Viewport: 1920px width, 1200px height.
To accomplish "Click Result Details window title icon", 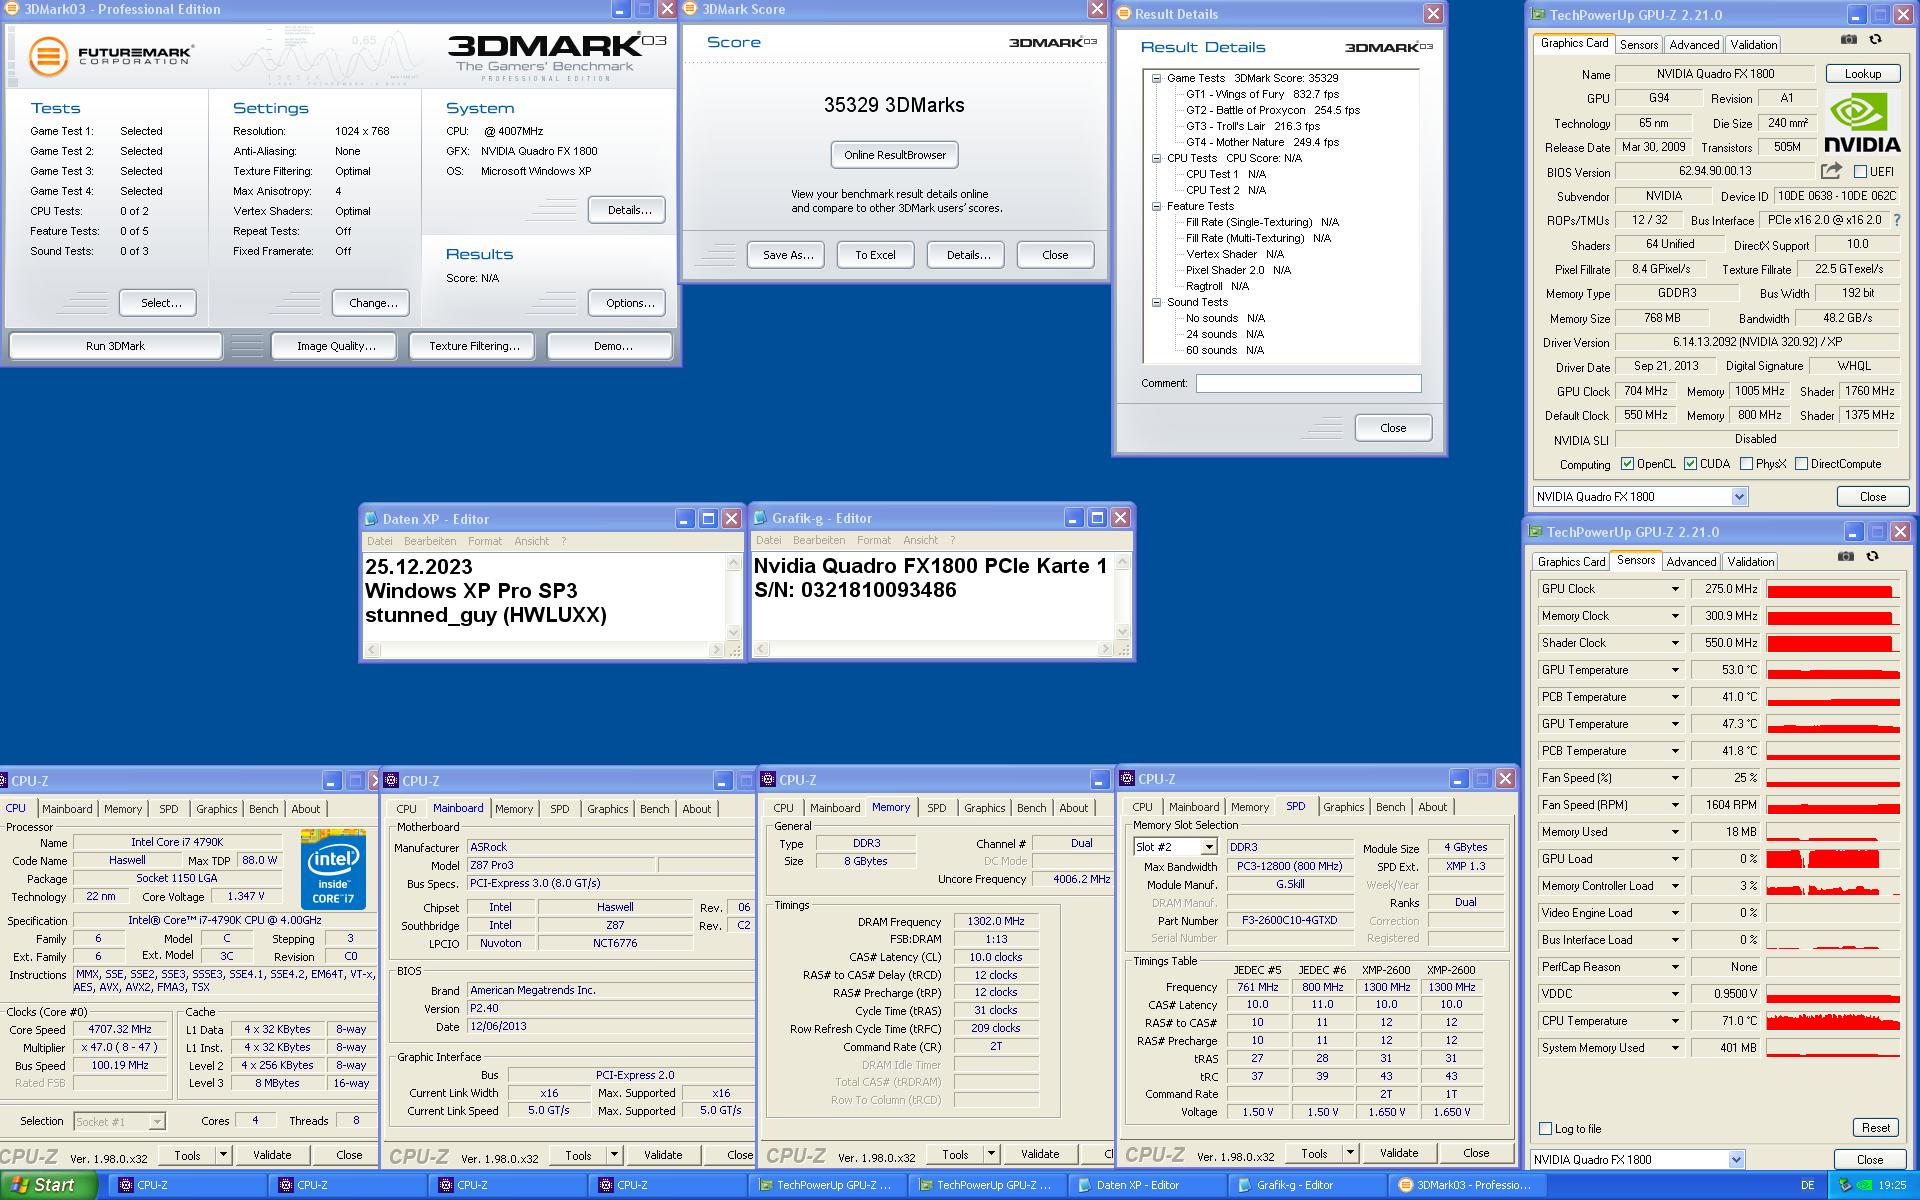I will pyautogui.click(x=1124, y=14).
